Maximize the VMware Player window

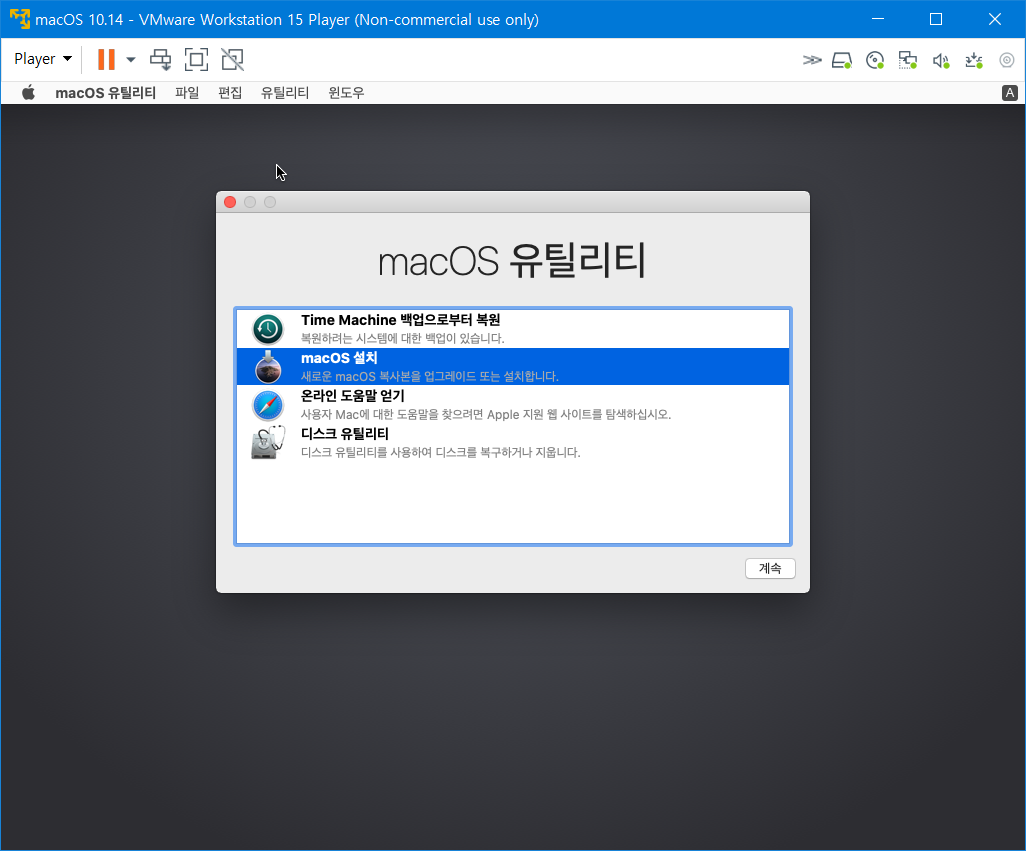[936, 19]
